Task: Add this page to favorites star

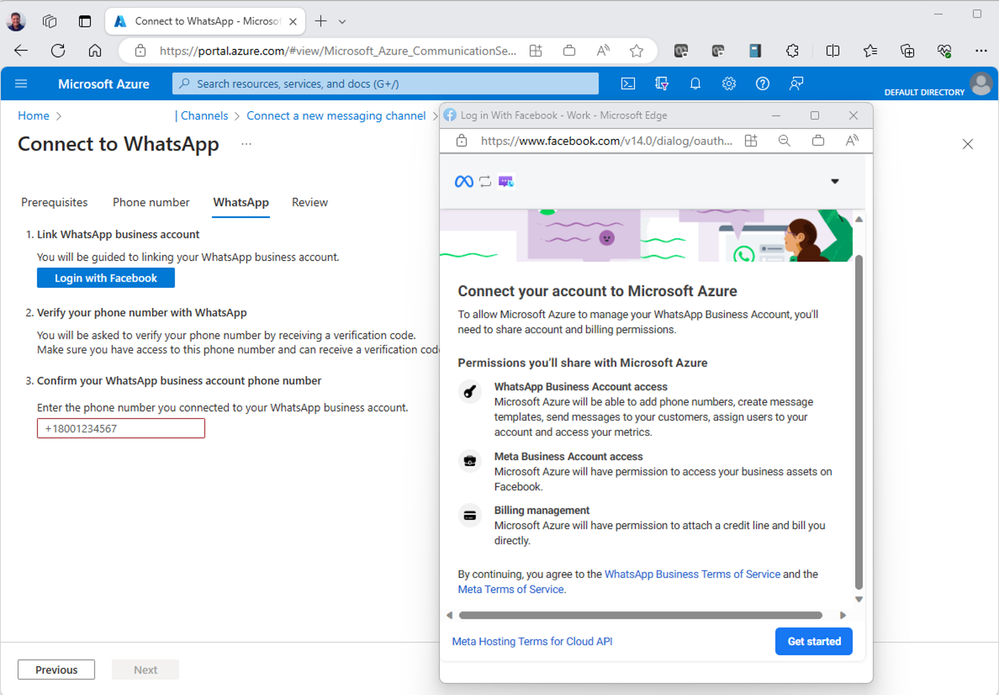Action: 636,51
